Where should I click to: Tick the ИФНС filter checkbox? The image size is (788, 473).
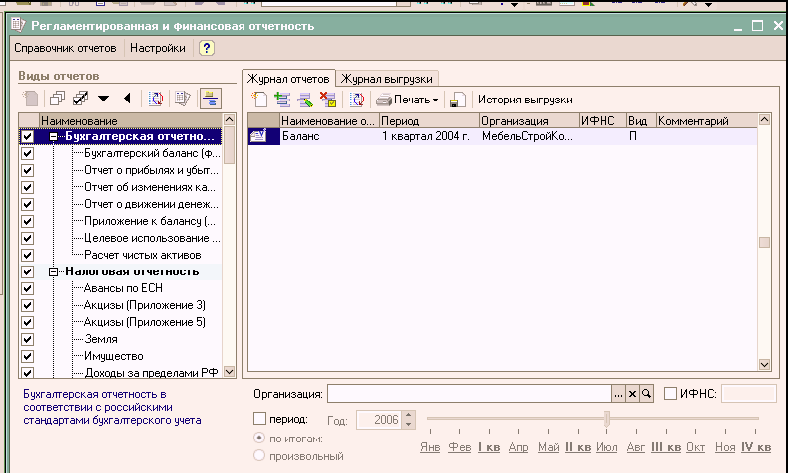671,395
